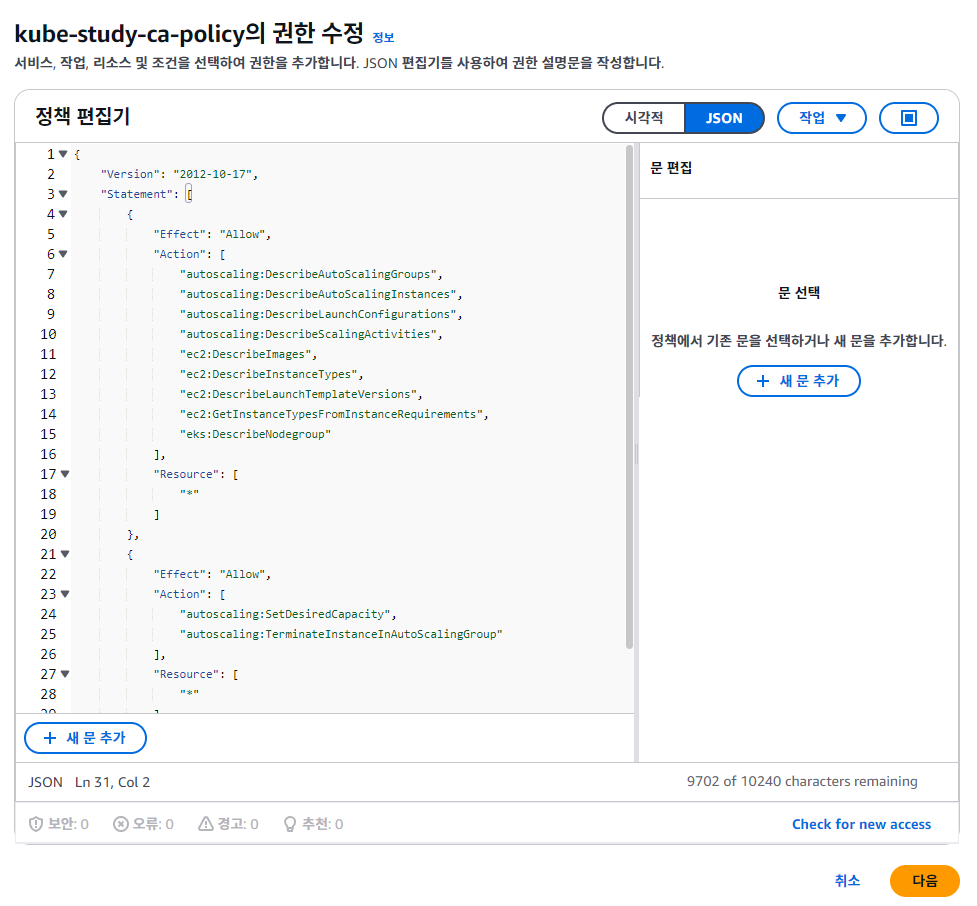Click "ec2:DescribeImages" line
Viewport: 977px width, 906px height.
(248, 354)
